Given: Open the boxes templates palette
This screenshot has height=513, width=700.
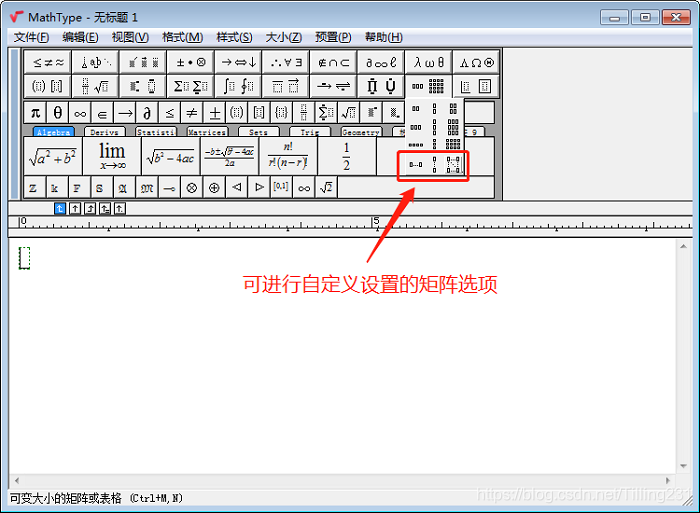Looking at the screenshot, I should click(x=476, y=86).
